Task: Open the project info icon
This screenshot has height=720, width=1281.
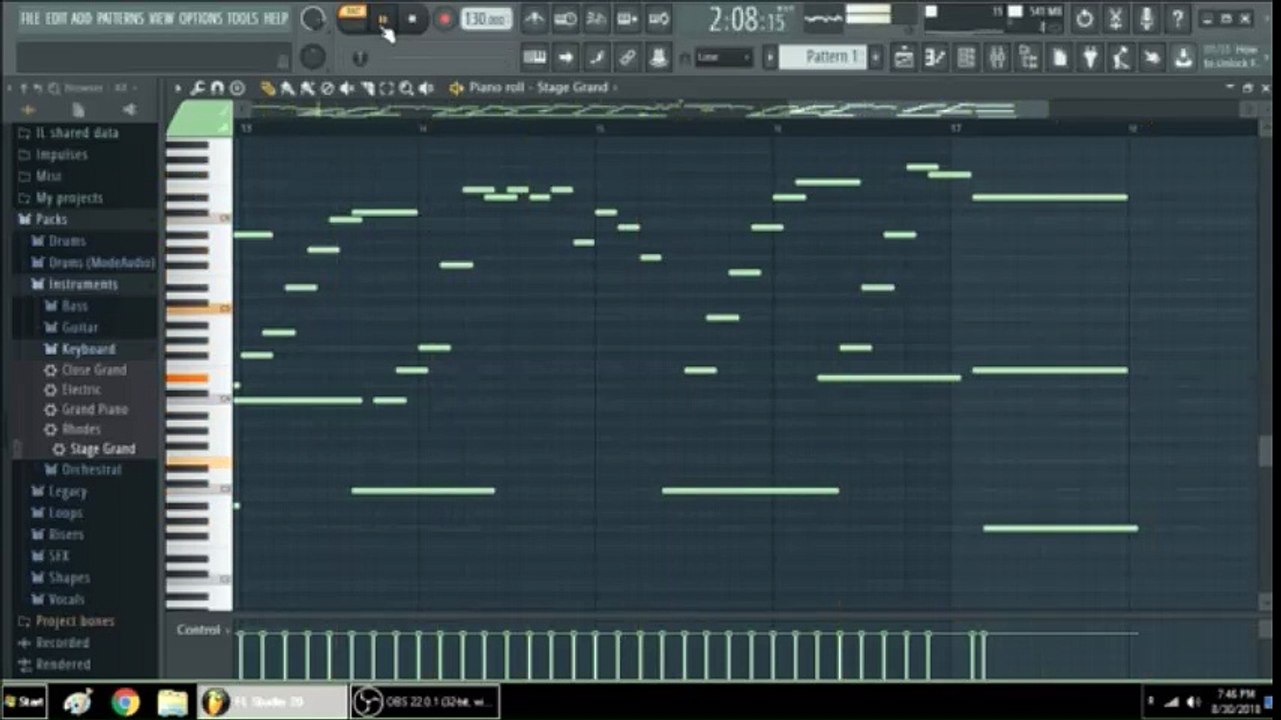Action: 1059,58
